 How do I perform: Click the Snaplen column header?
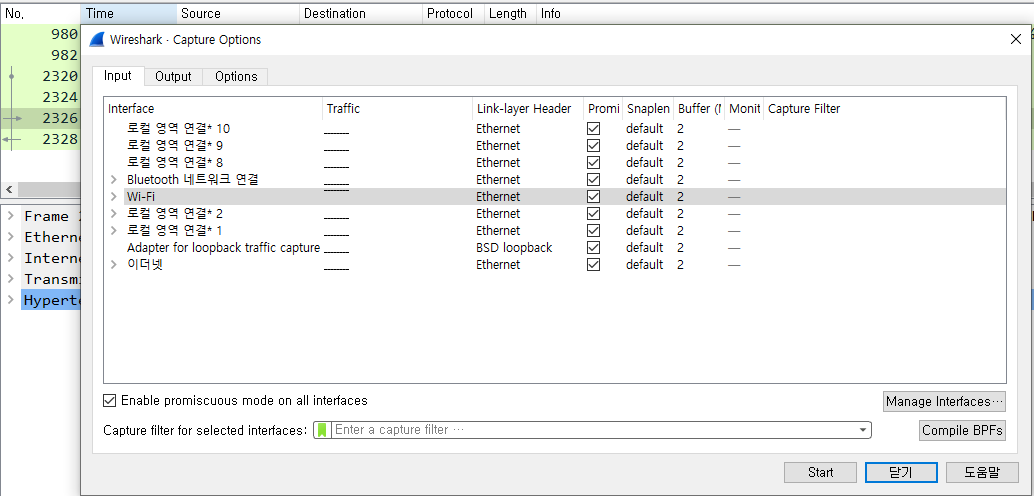[648, 109]
